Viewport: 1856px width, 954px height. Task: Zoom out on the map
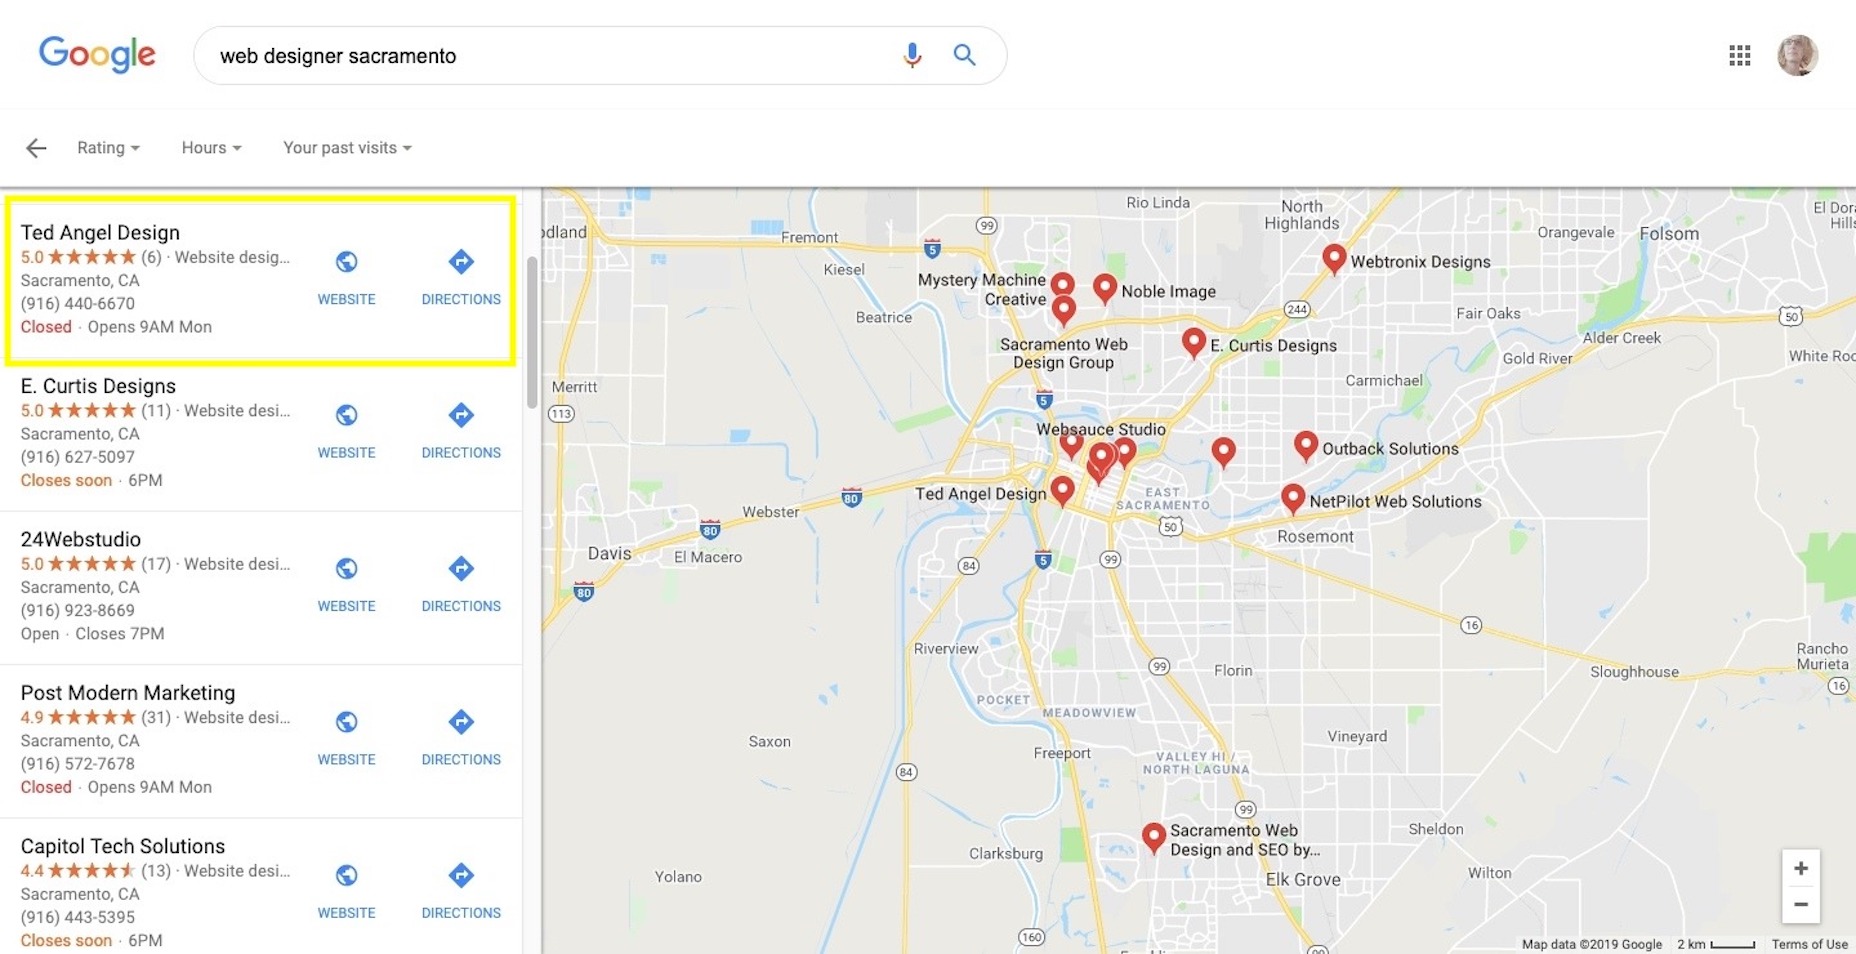(1800, 905)
